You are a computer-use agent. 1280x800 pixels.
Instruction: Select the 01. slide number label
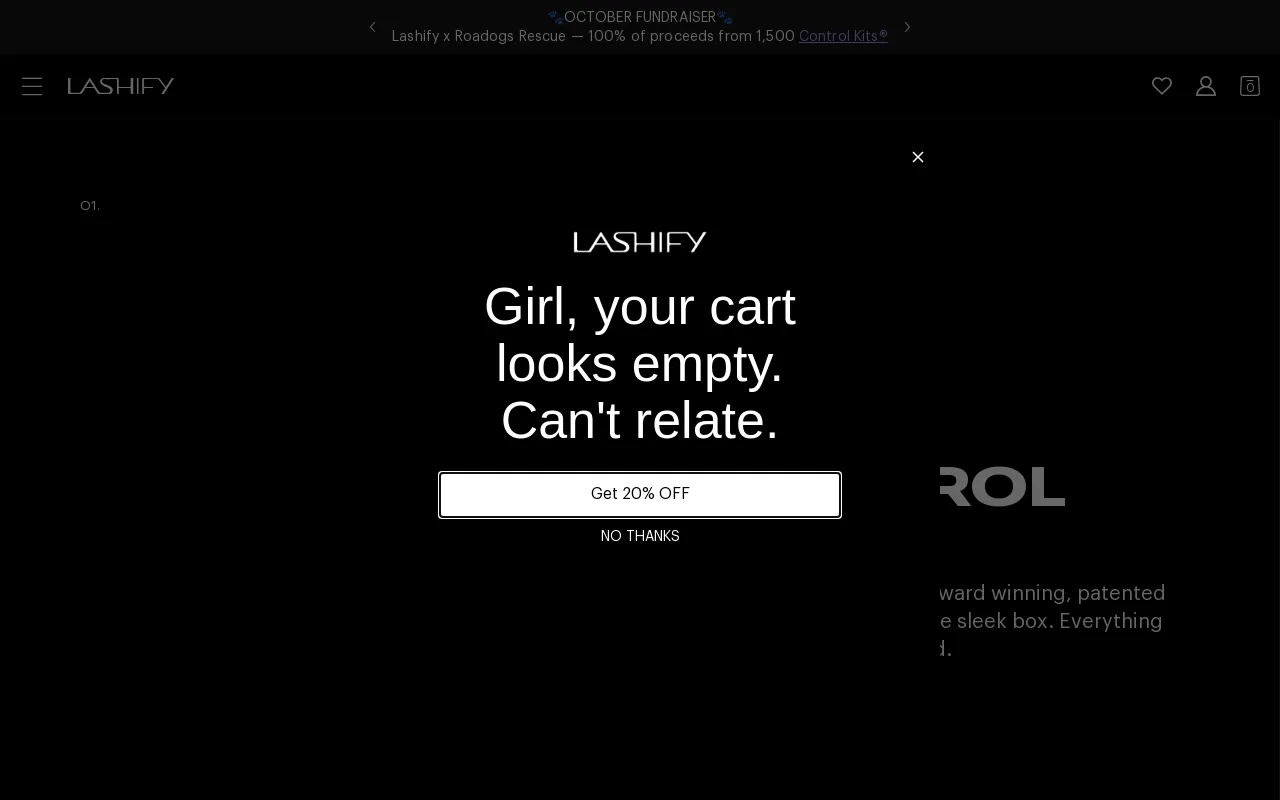tap(90, 206)
